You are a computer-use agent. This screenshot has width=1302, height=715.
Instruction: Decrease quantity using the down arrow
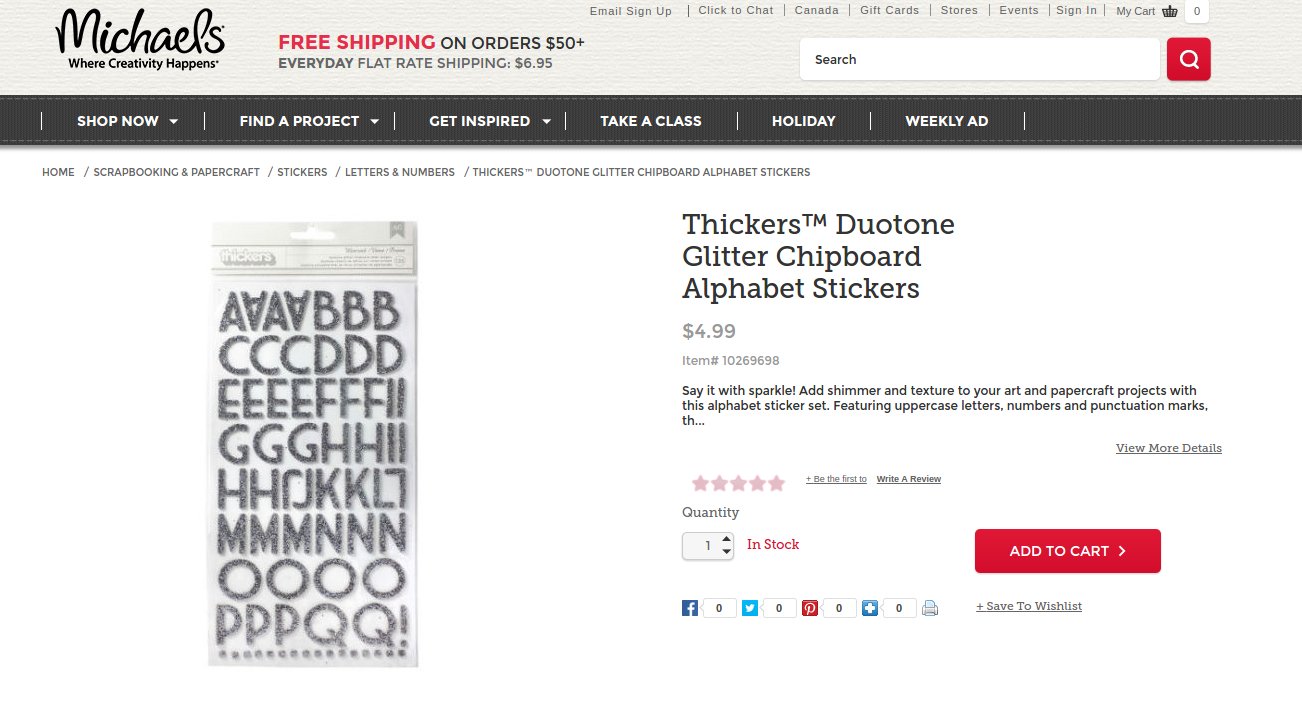[x=725, y=551]
